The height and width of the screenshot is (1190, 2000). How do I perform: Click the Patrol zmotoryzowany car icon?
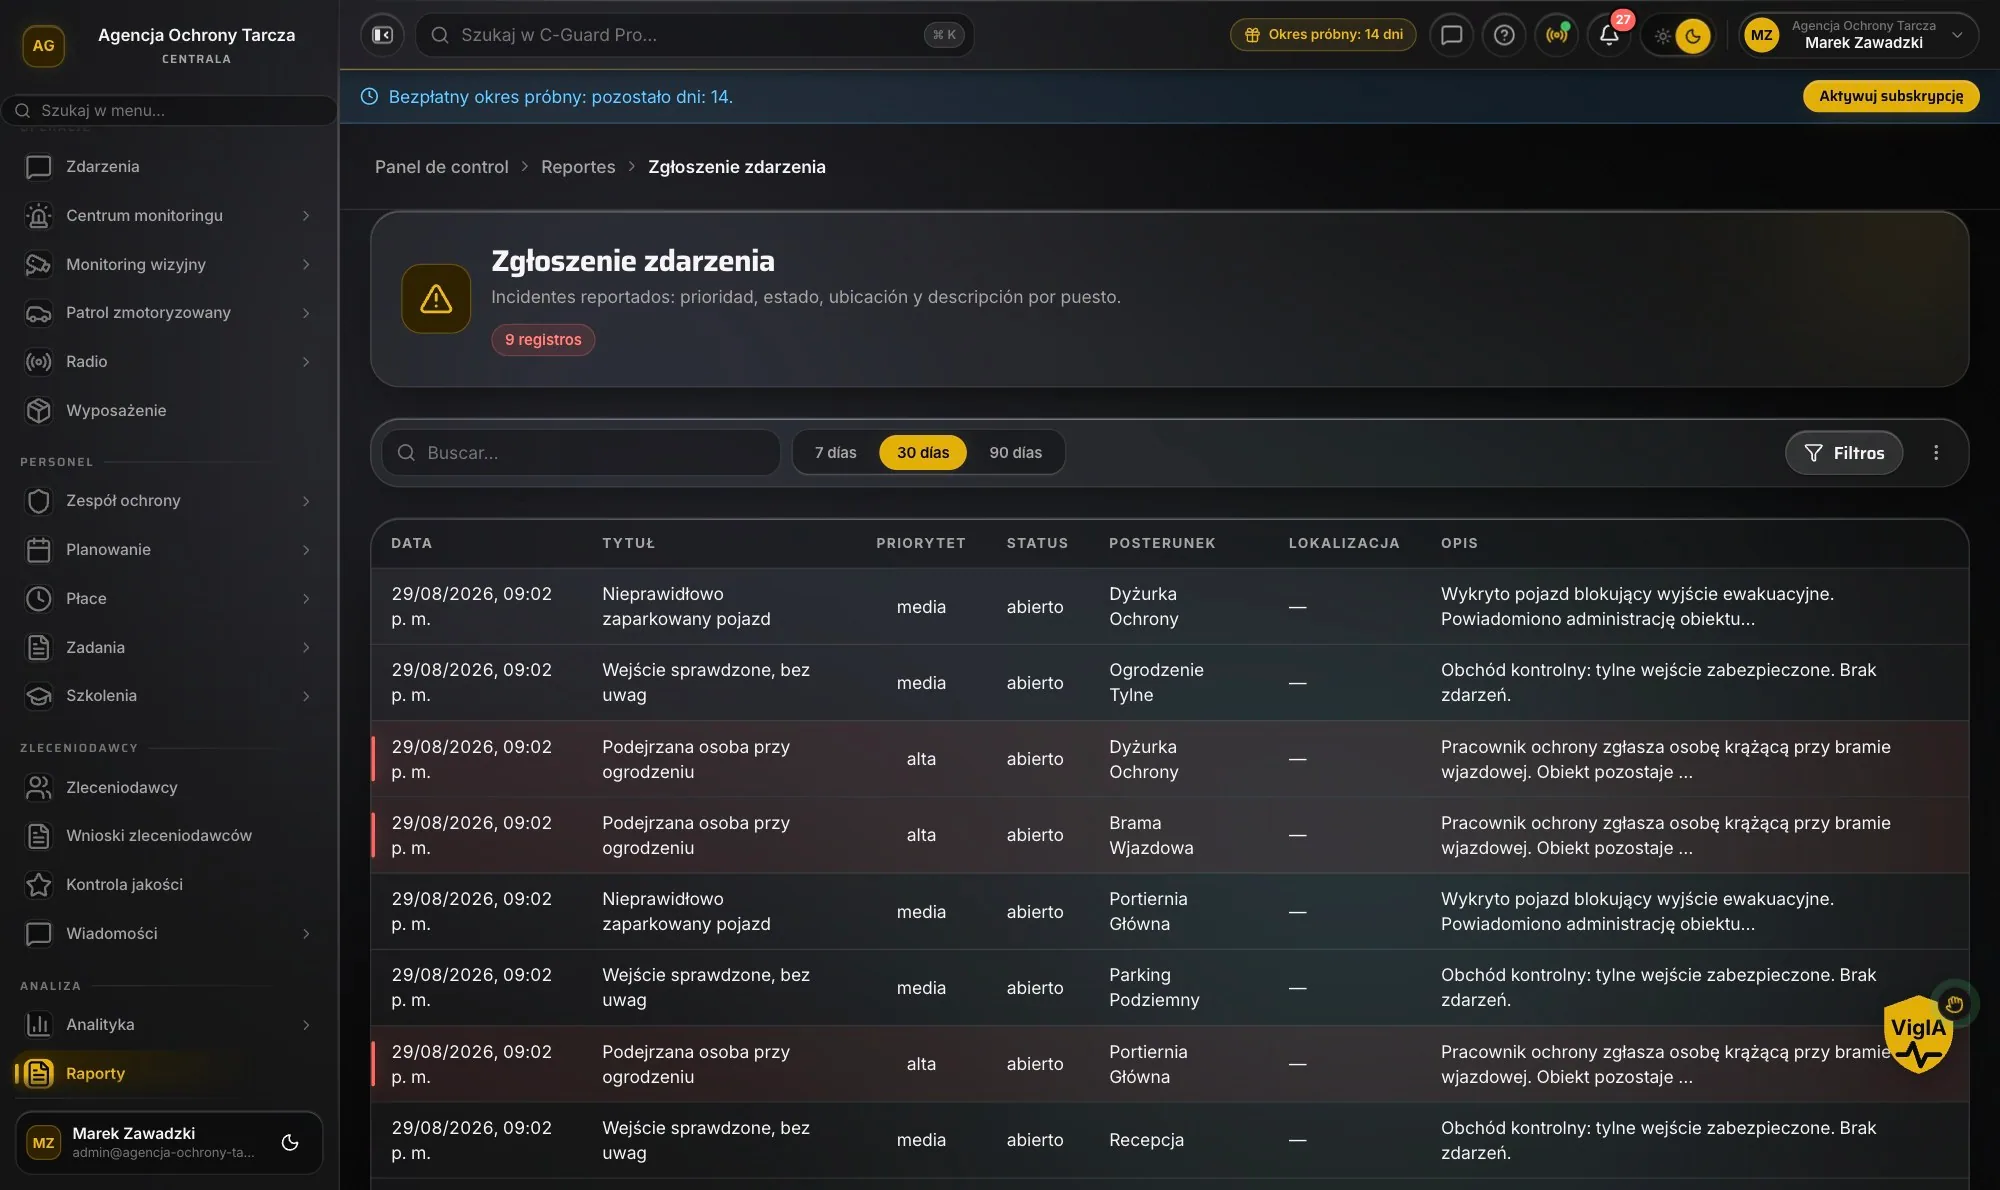pyautogui.click(x=38, y=313)
